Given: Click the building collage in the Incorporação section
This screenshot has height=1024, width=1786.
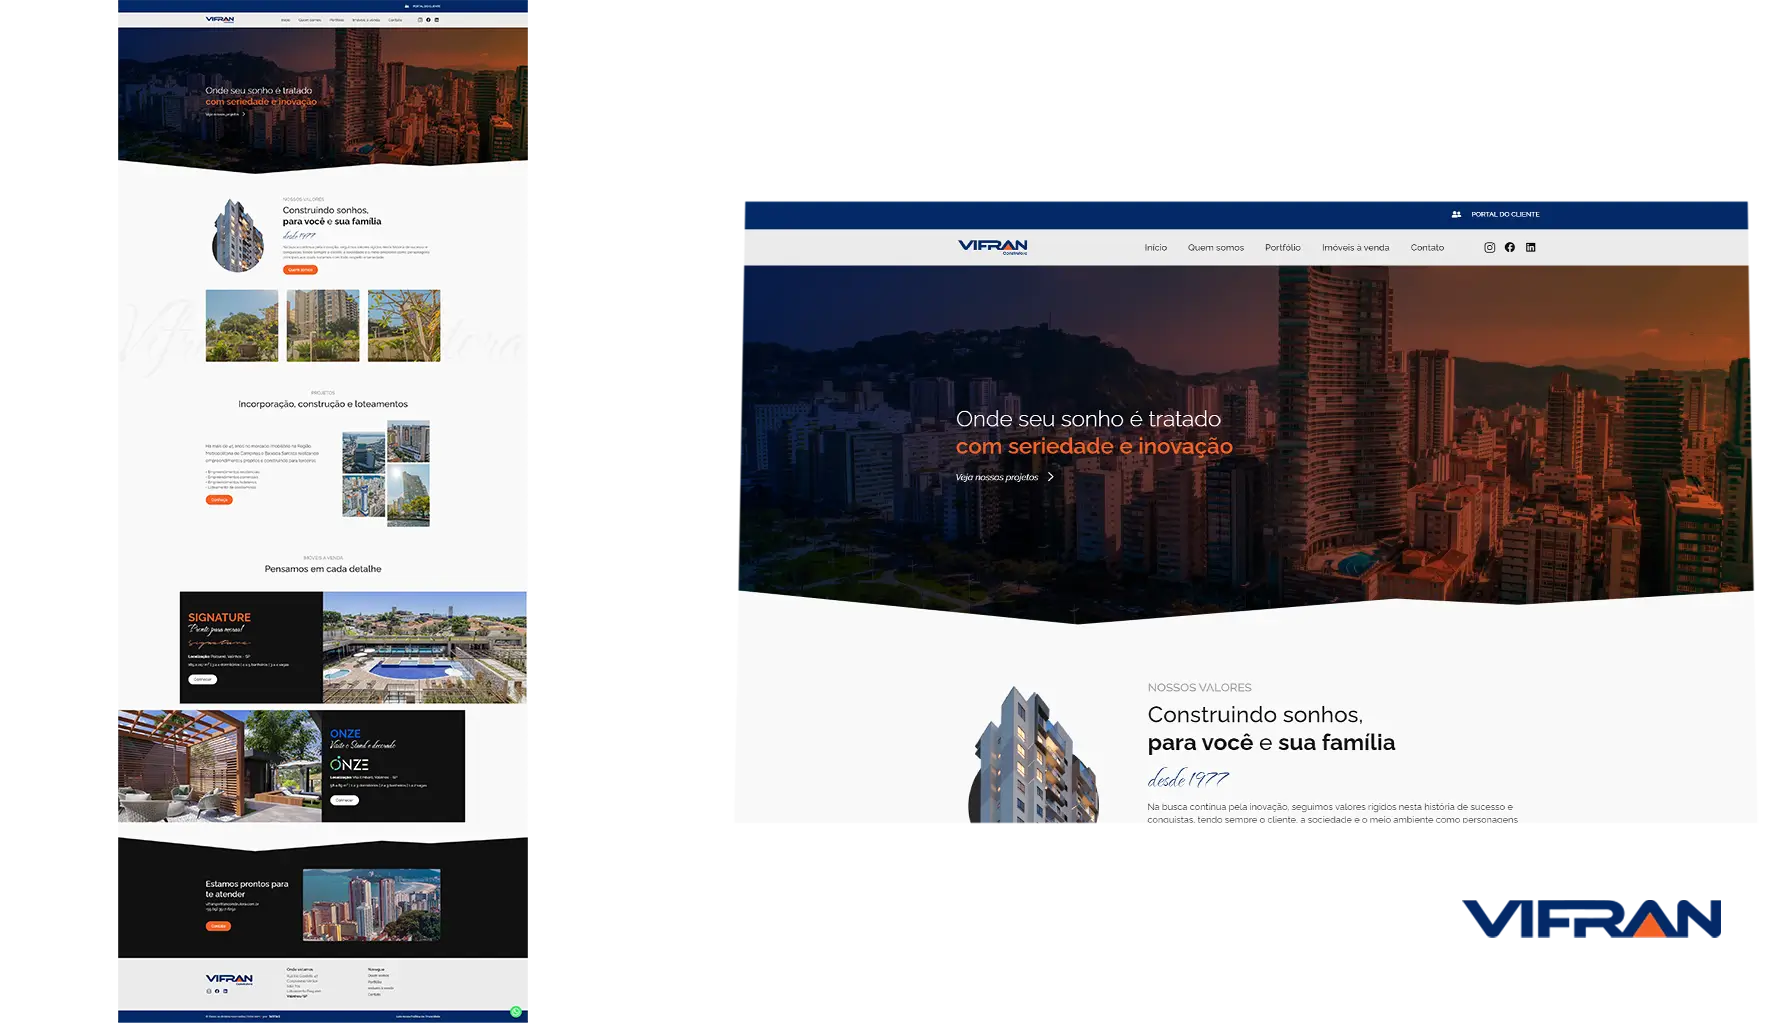Looking at the screenshot, I should pyautogui.click(x=386, y=474).
